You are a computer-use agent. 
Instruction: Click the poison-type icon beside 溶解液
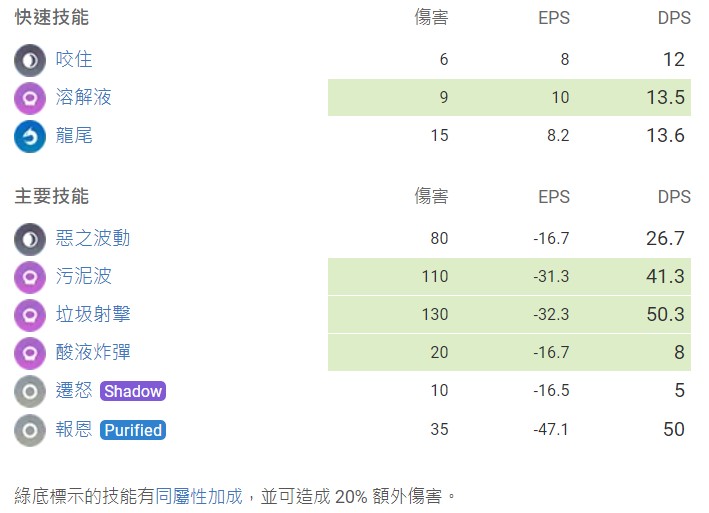coord(30,98)
